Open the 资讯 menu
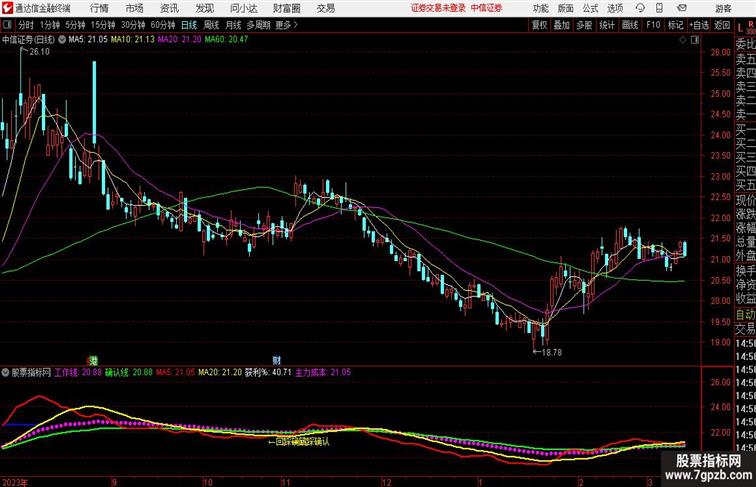Screen dimensions: 756x487 coord(169,8)
